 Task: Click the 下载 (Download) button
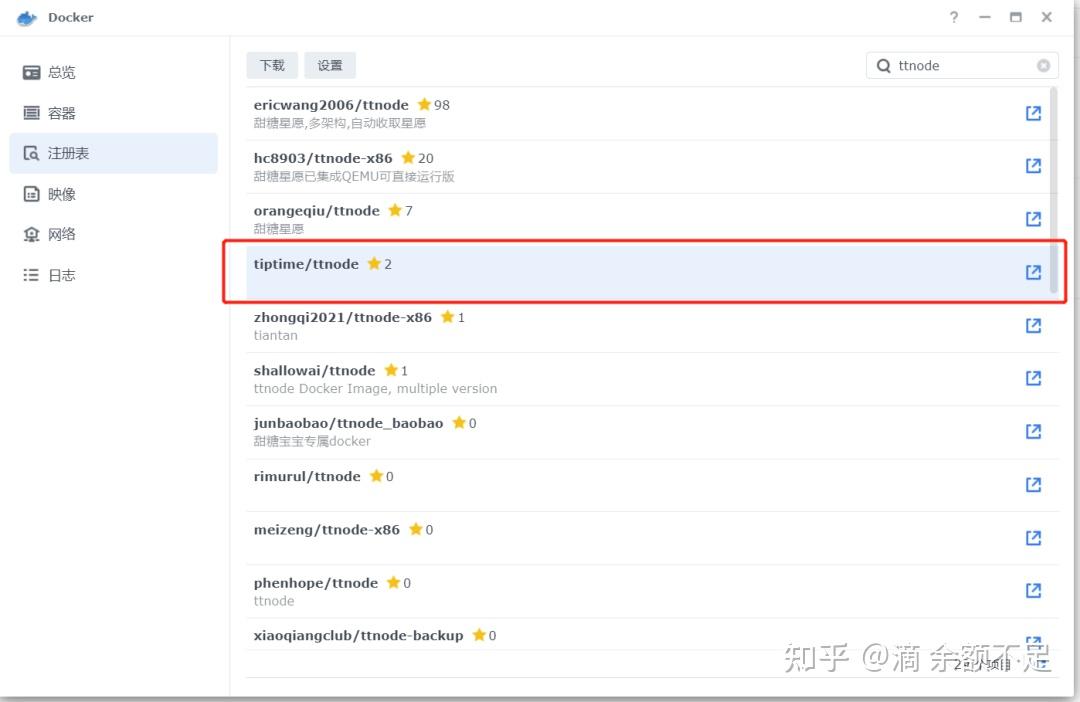(270, 65)
